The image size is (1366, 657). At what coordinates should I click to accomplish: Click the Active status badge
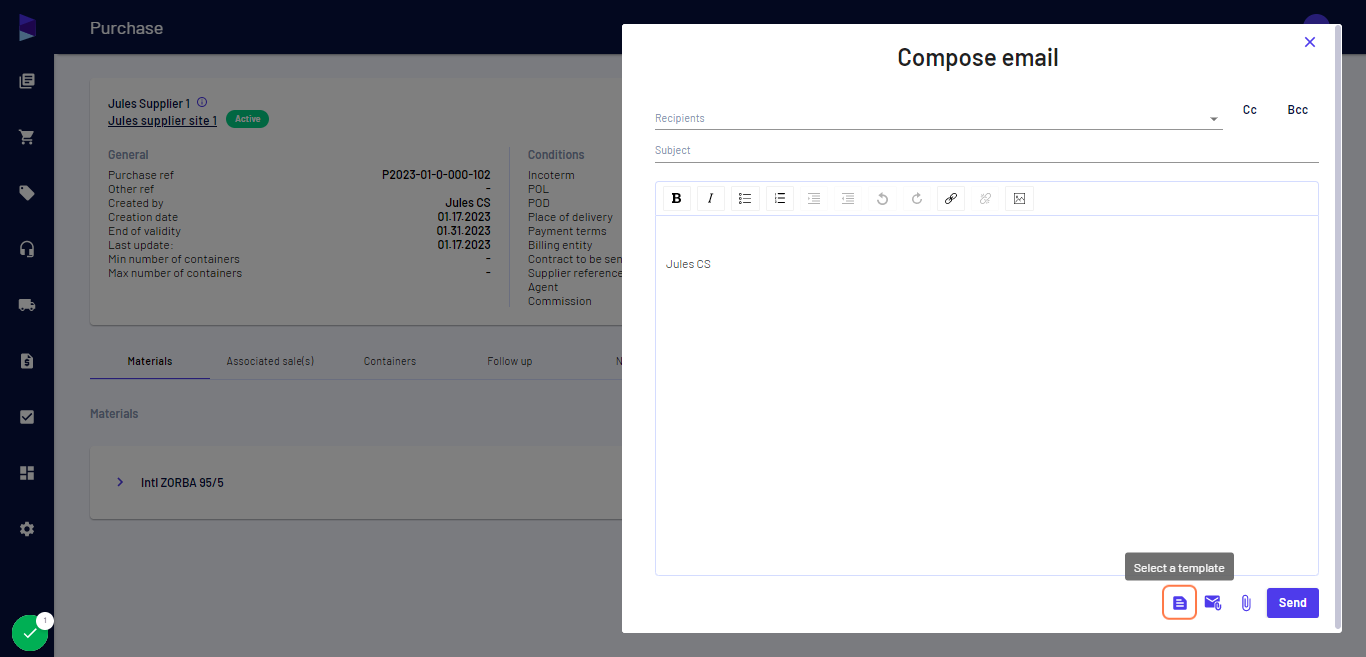tap(247, 119)
